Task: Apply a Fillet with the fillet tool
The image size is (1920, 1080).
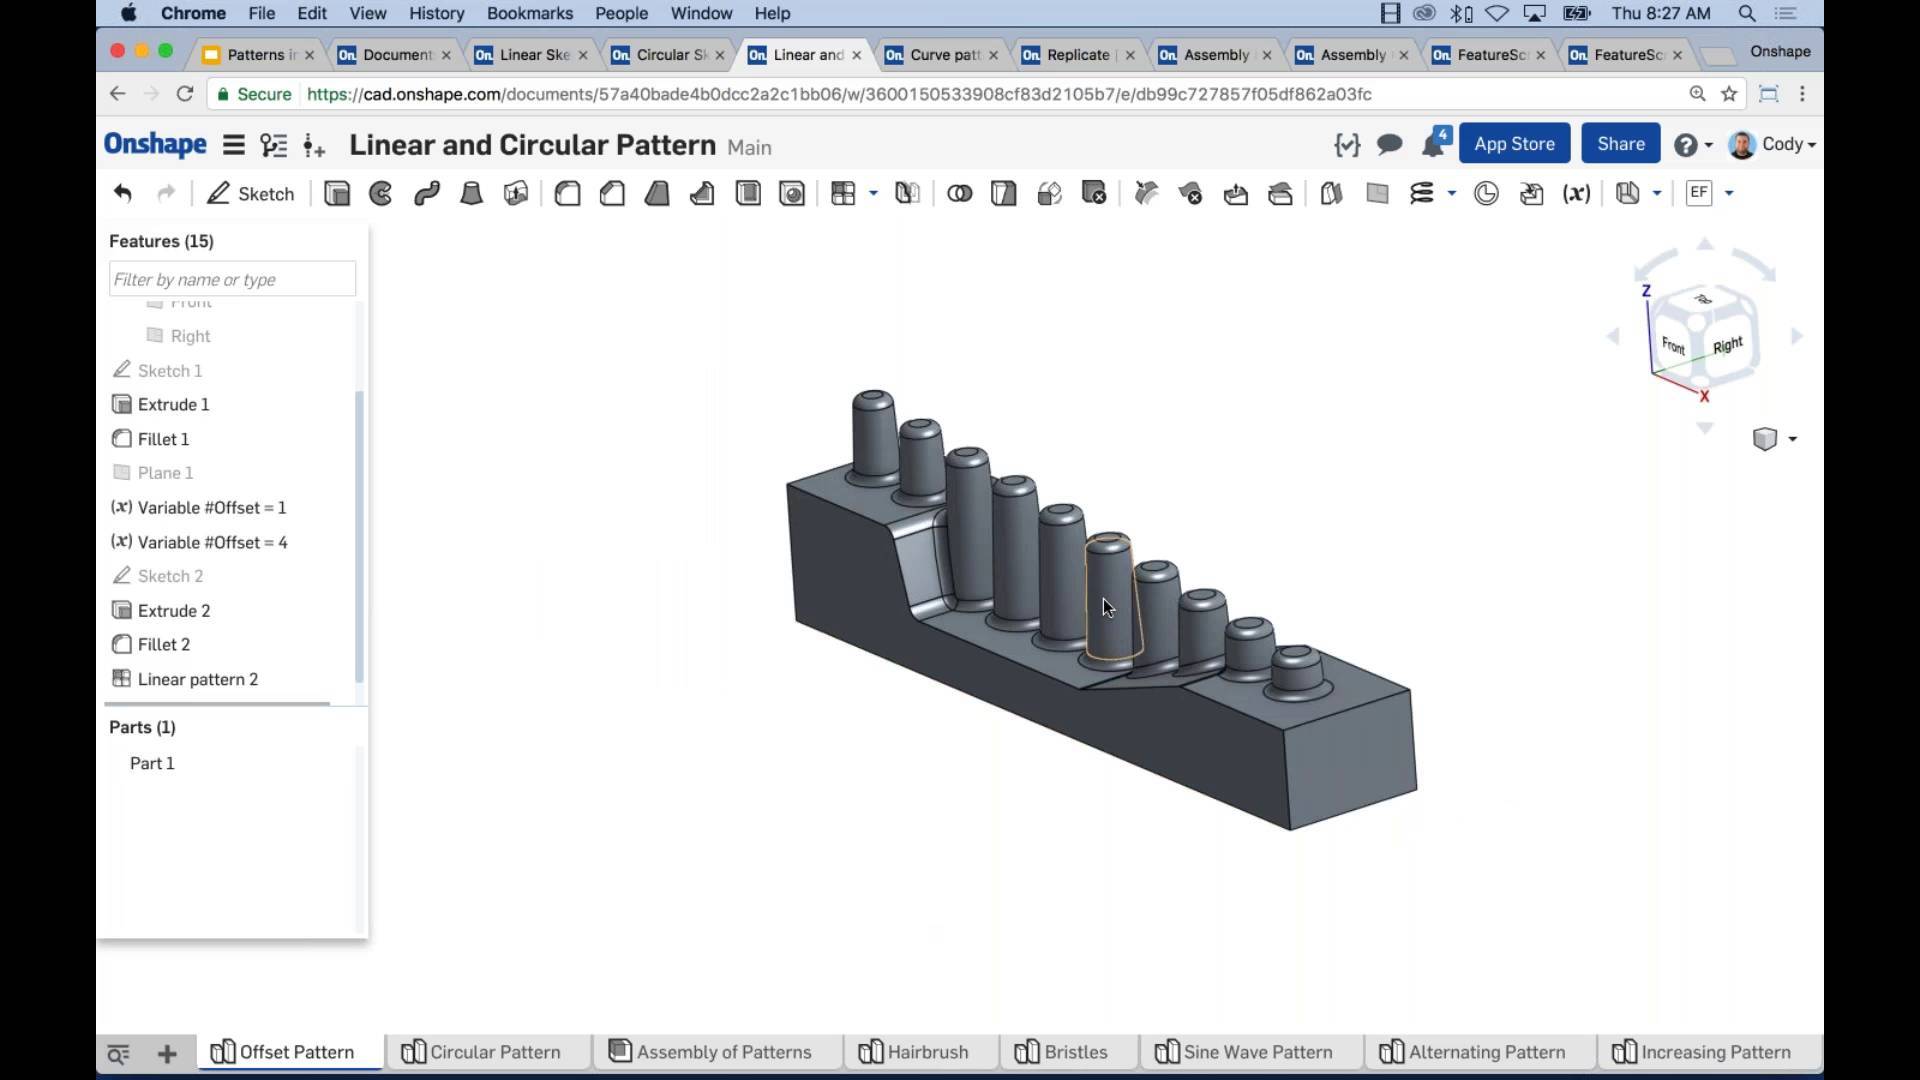Action: coord(568,193)
